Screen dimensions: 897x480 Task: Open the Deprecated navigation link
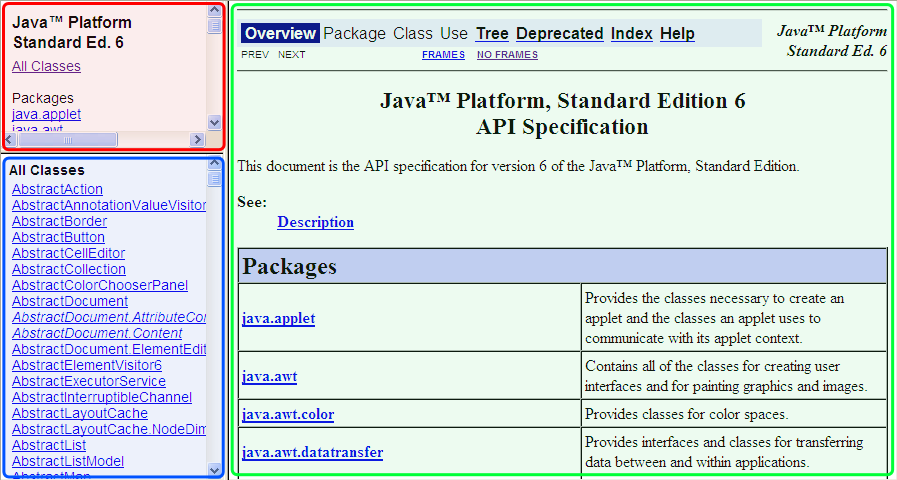pyautogui.click(x=559, y=34)
